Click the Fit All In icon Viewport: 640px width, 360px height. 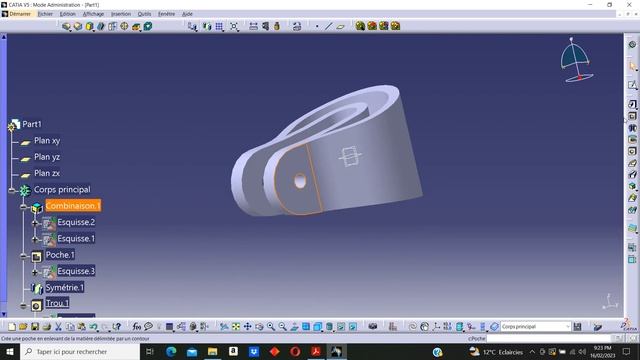coord(236,327)
